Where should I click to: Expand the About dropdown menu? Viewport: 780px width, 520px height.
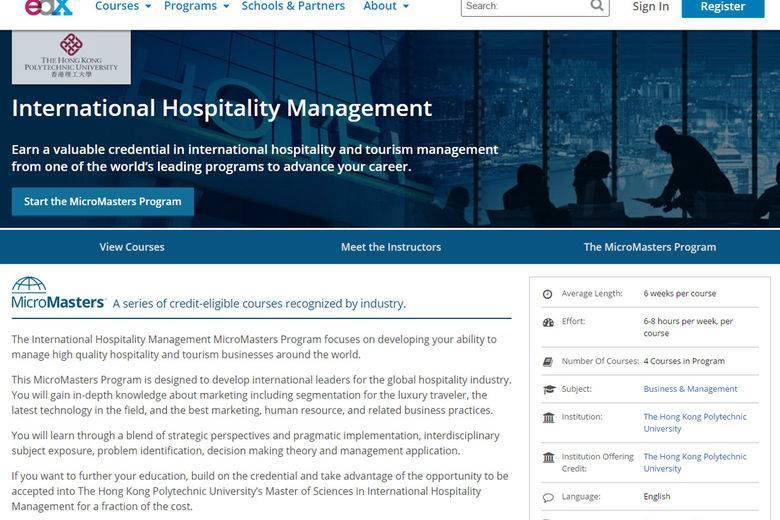click(386, 6)
